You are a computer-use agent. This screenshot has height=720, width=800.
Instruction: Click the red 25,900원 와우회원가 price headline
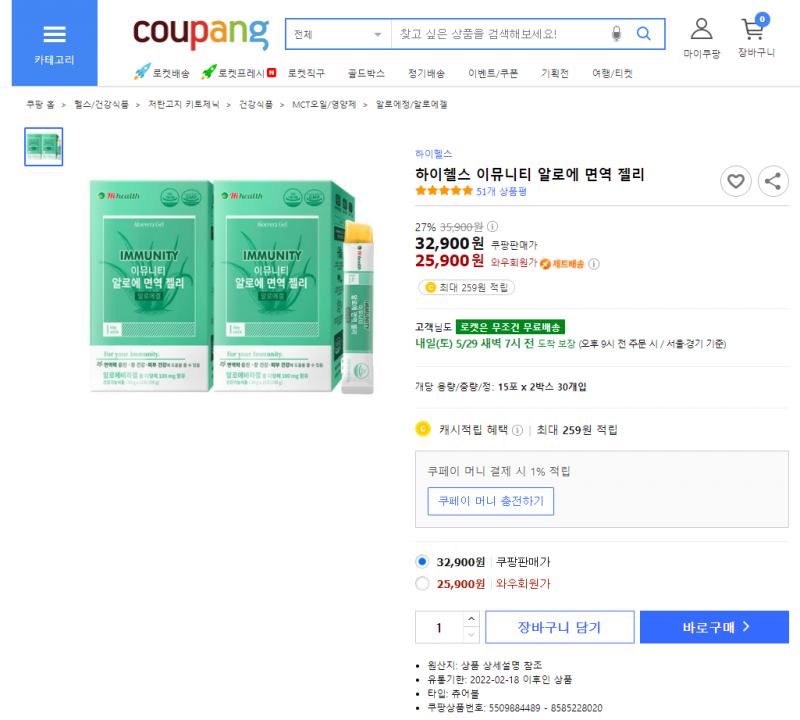click(x=476, y=261)
